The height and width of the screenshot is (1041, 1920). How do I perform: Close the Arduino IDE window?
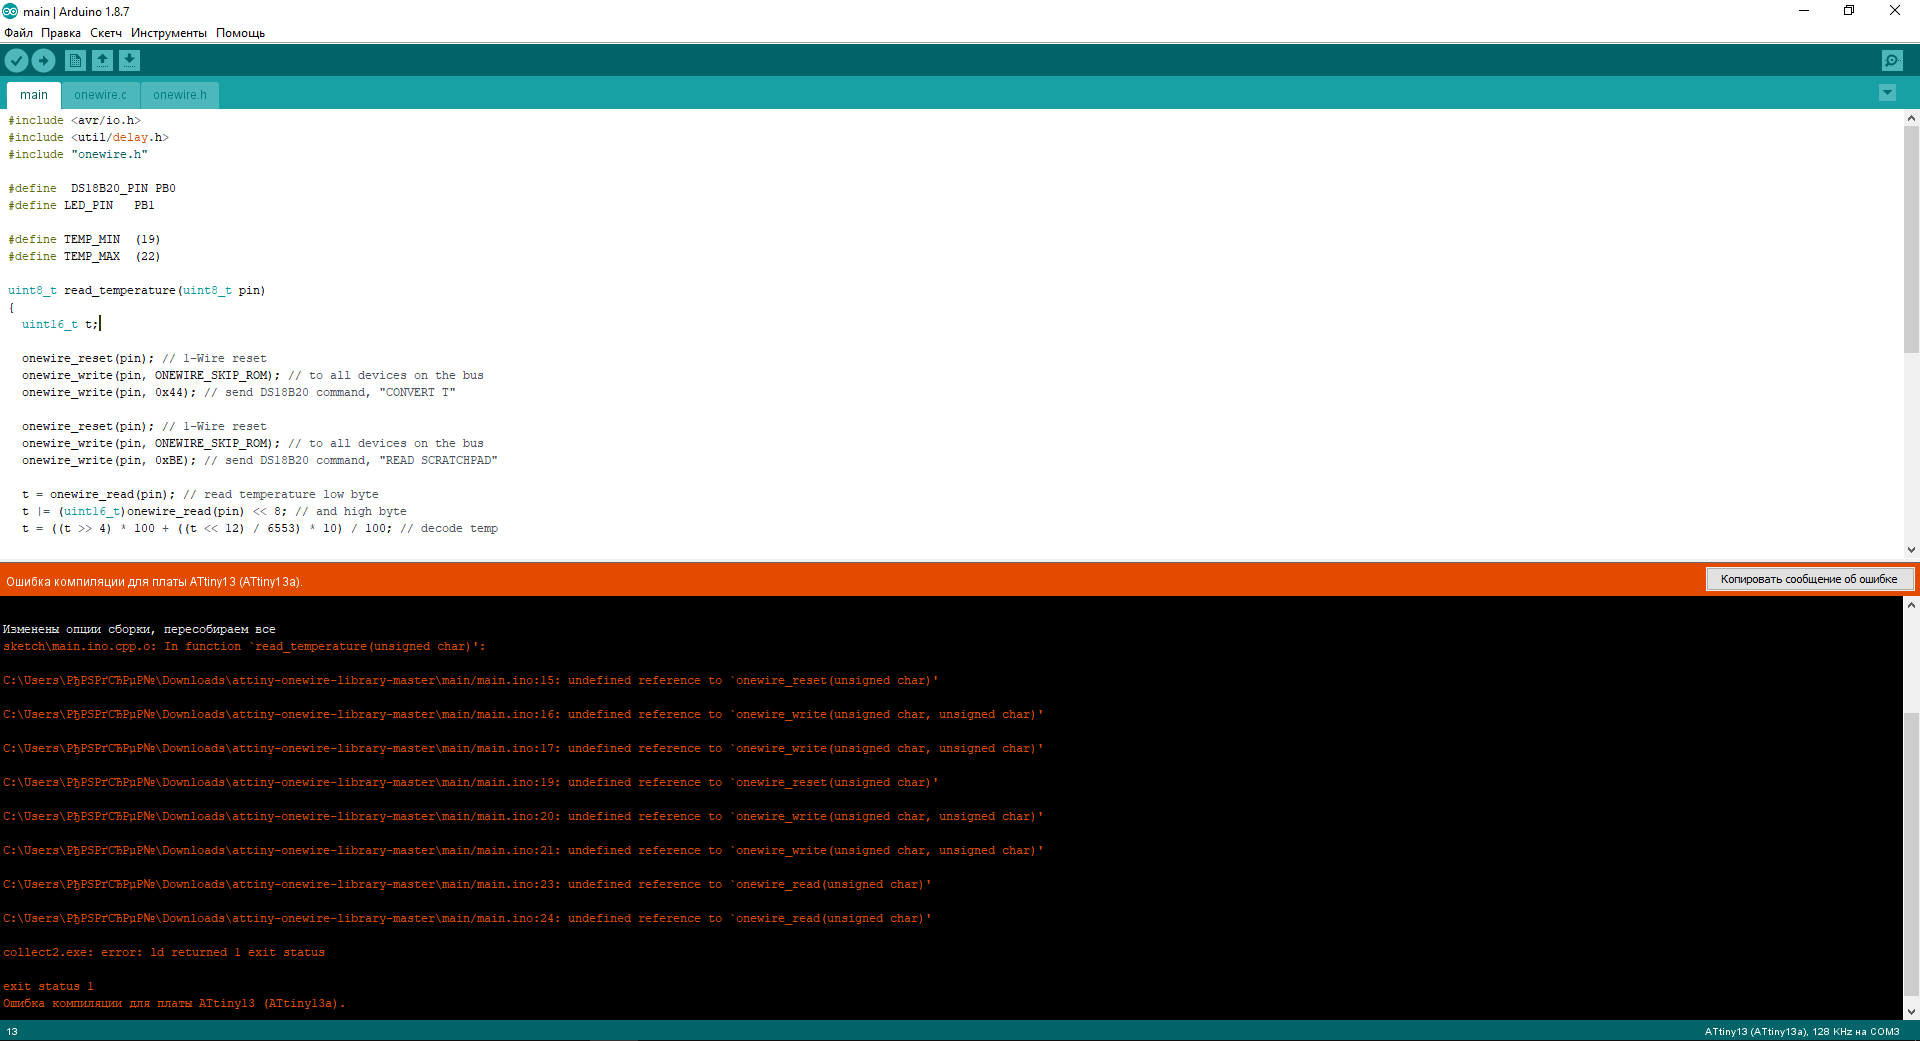pyautogui.click(x=1895, y=11)
